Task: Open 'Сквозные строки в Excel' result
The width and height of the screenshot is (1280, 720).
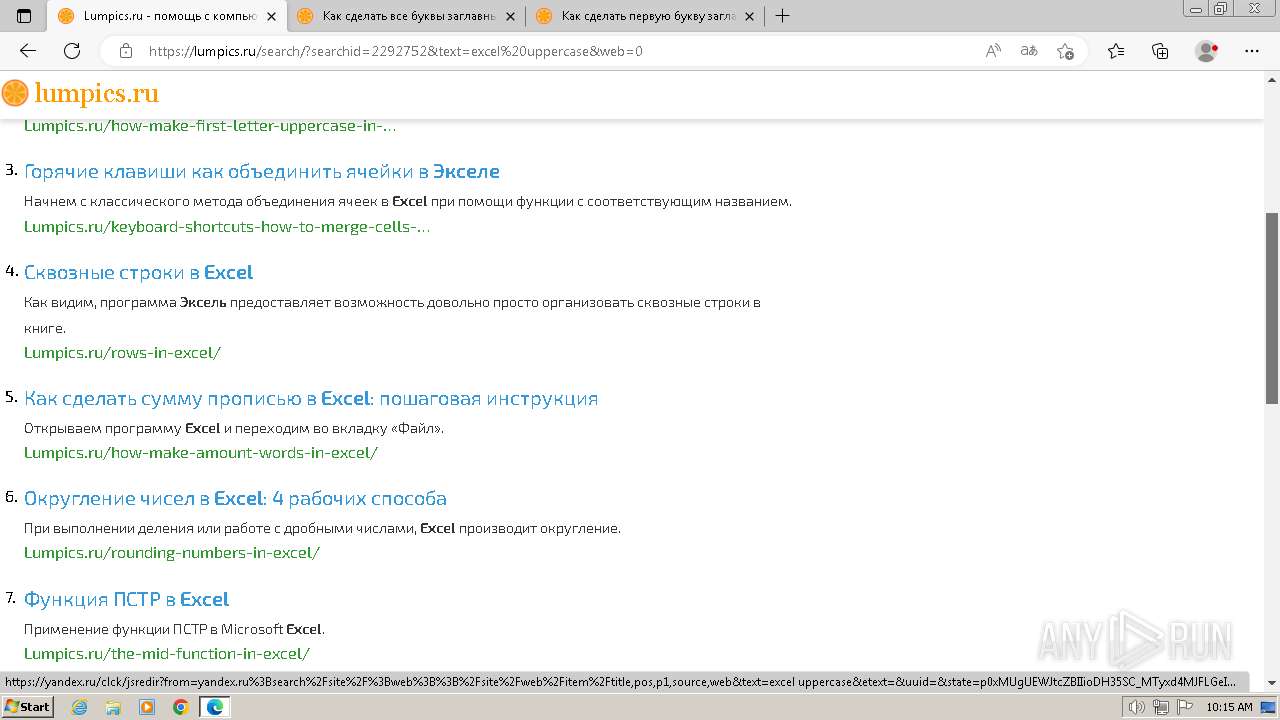Action: click(x=138, y=272)
